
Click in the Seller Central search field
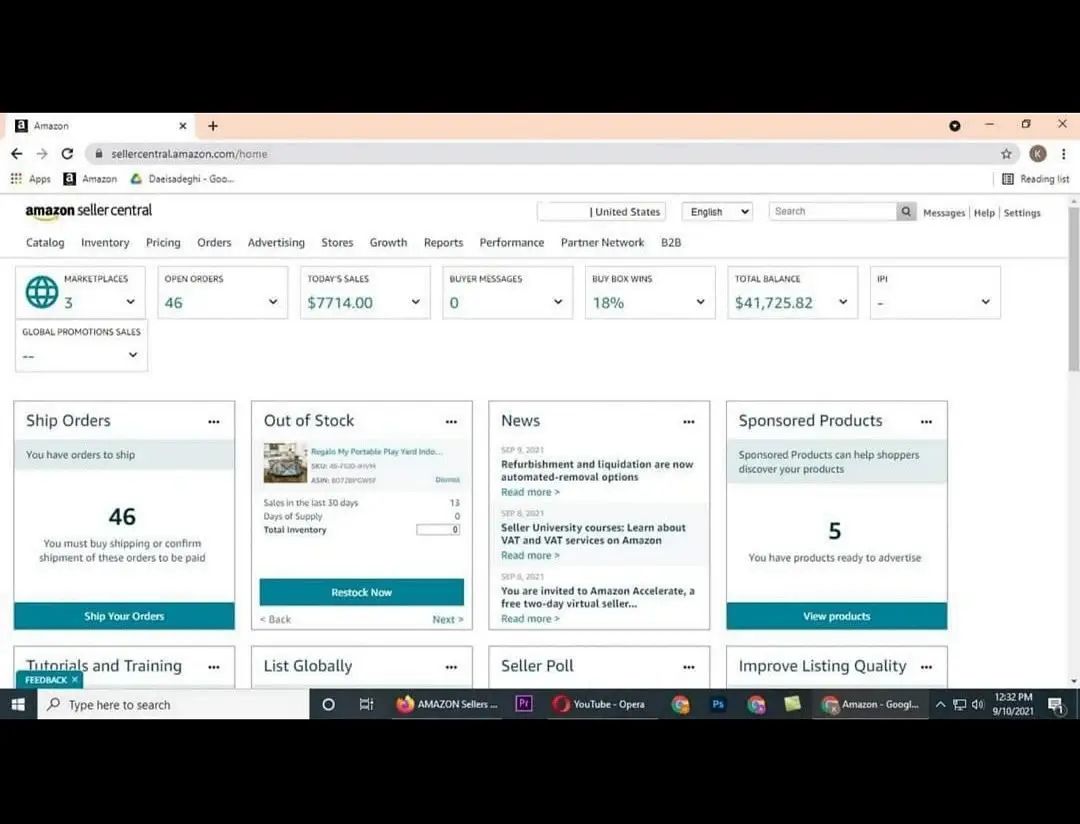(x=833, y=212)
